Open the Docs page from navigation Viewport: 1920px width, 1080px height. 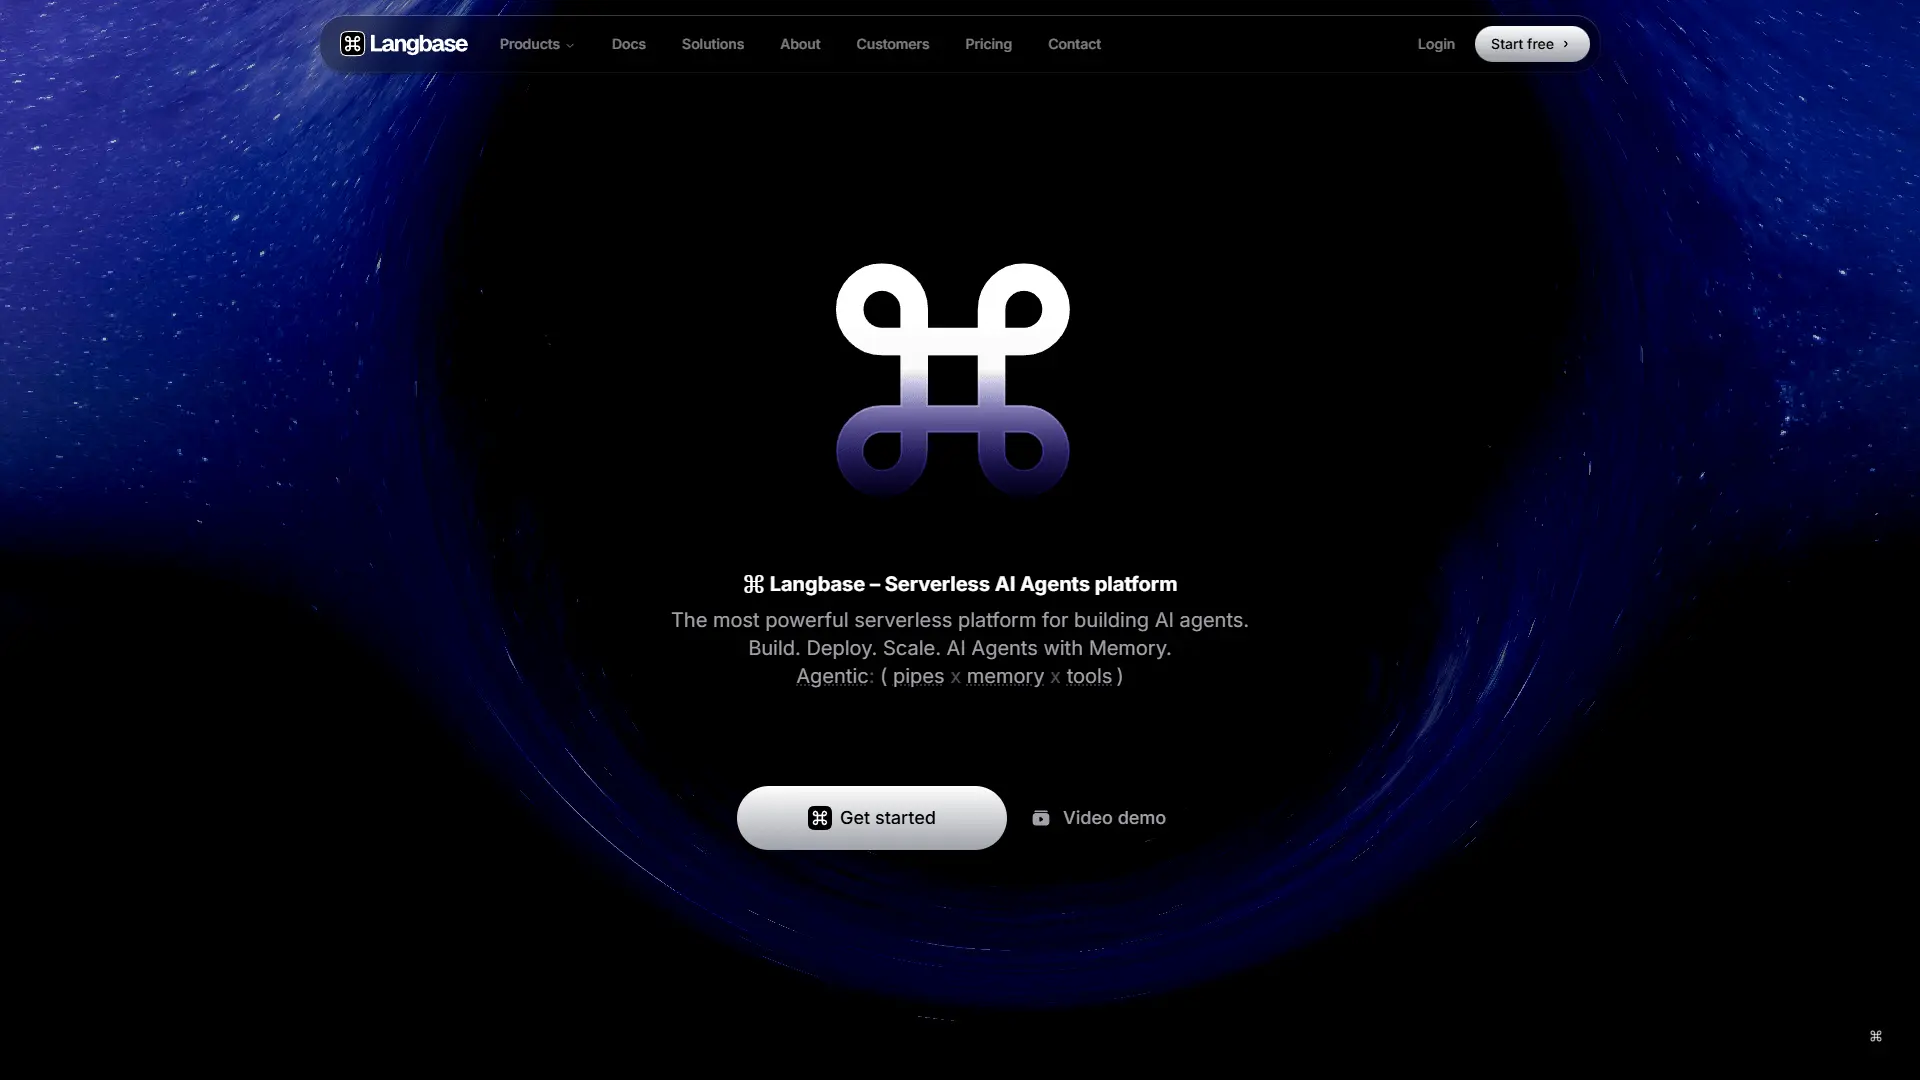628,44
